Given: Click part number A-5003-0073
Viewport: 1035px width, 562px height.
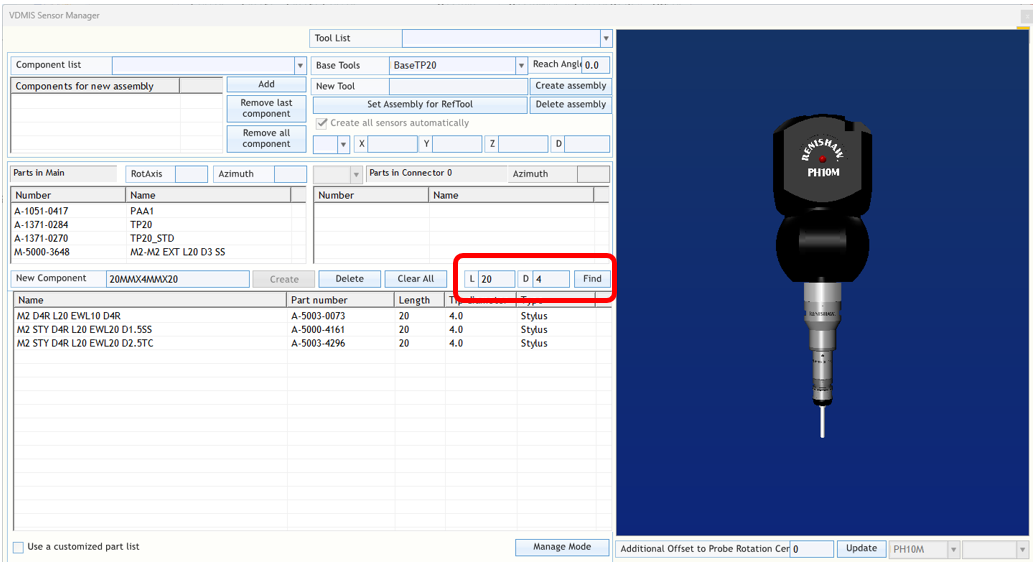Looking at the screenshot, I should (x=318, y=316).
